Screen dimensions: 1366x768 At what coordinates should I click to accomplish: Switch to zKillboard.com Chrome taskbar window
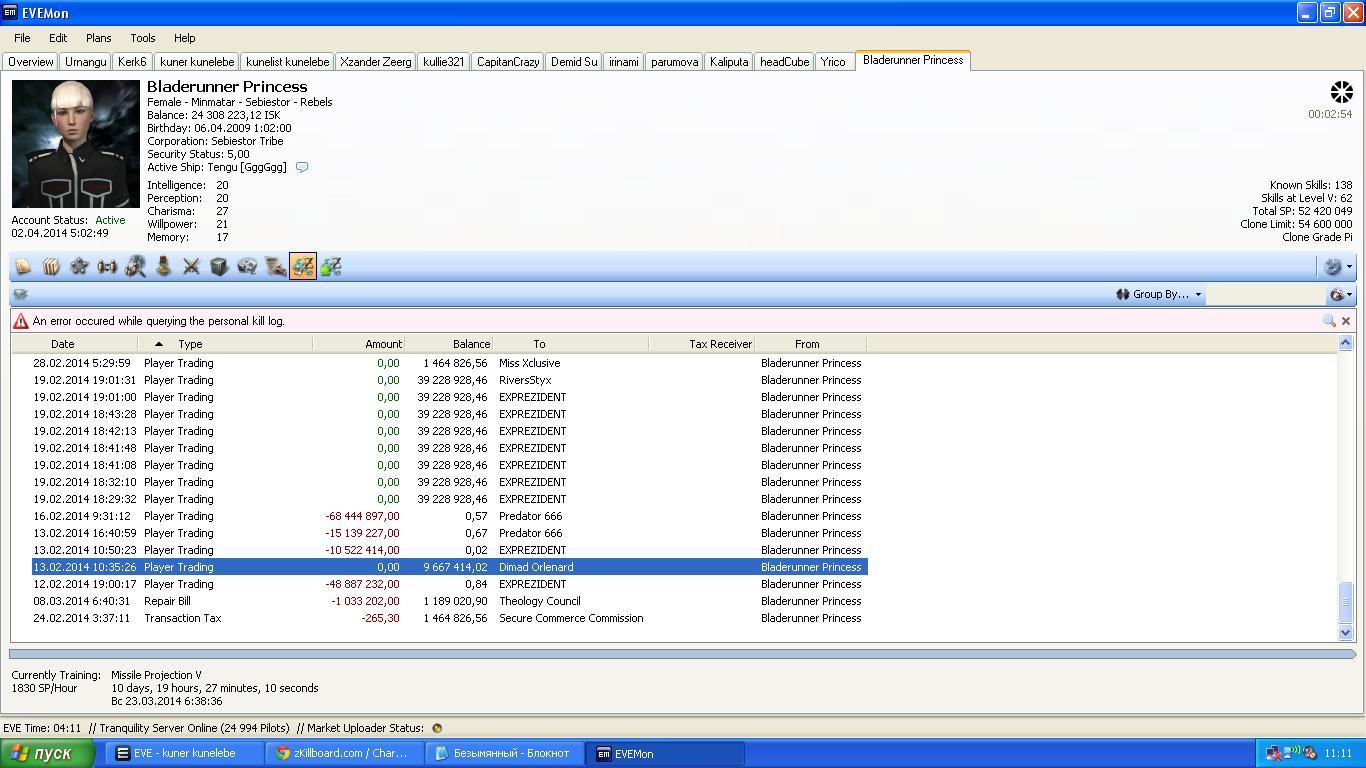344,753
